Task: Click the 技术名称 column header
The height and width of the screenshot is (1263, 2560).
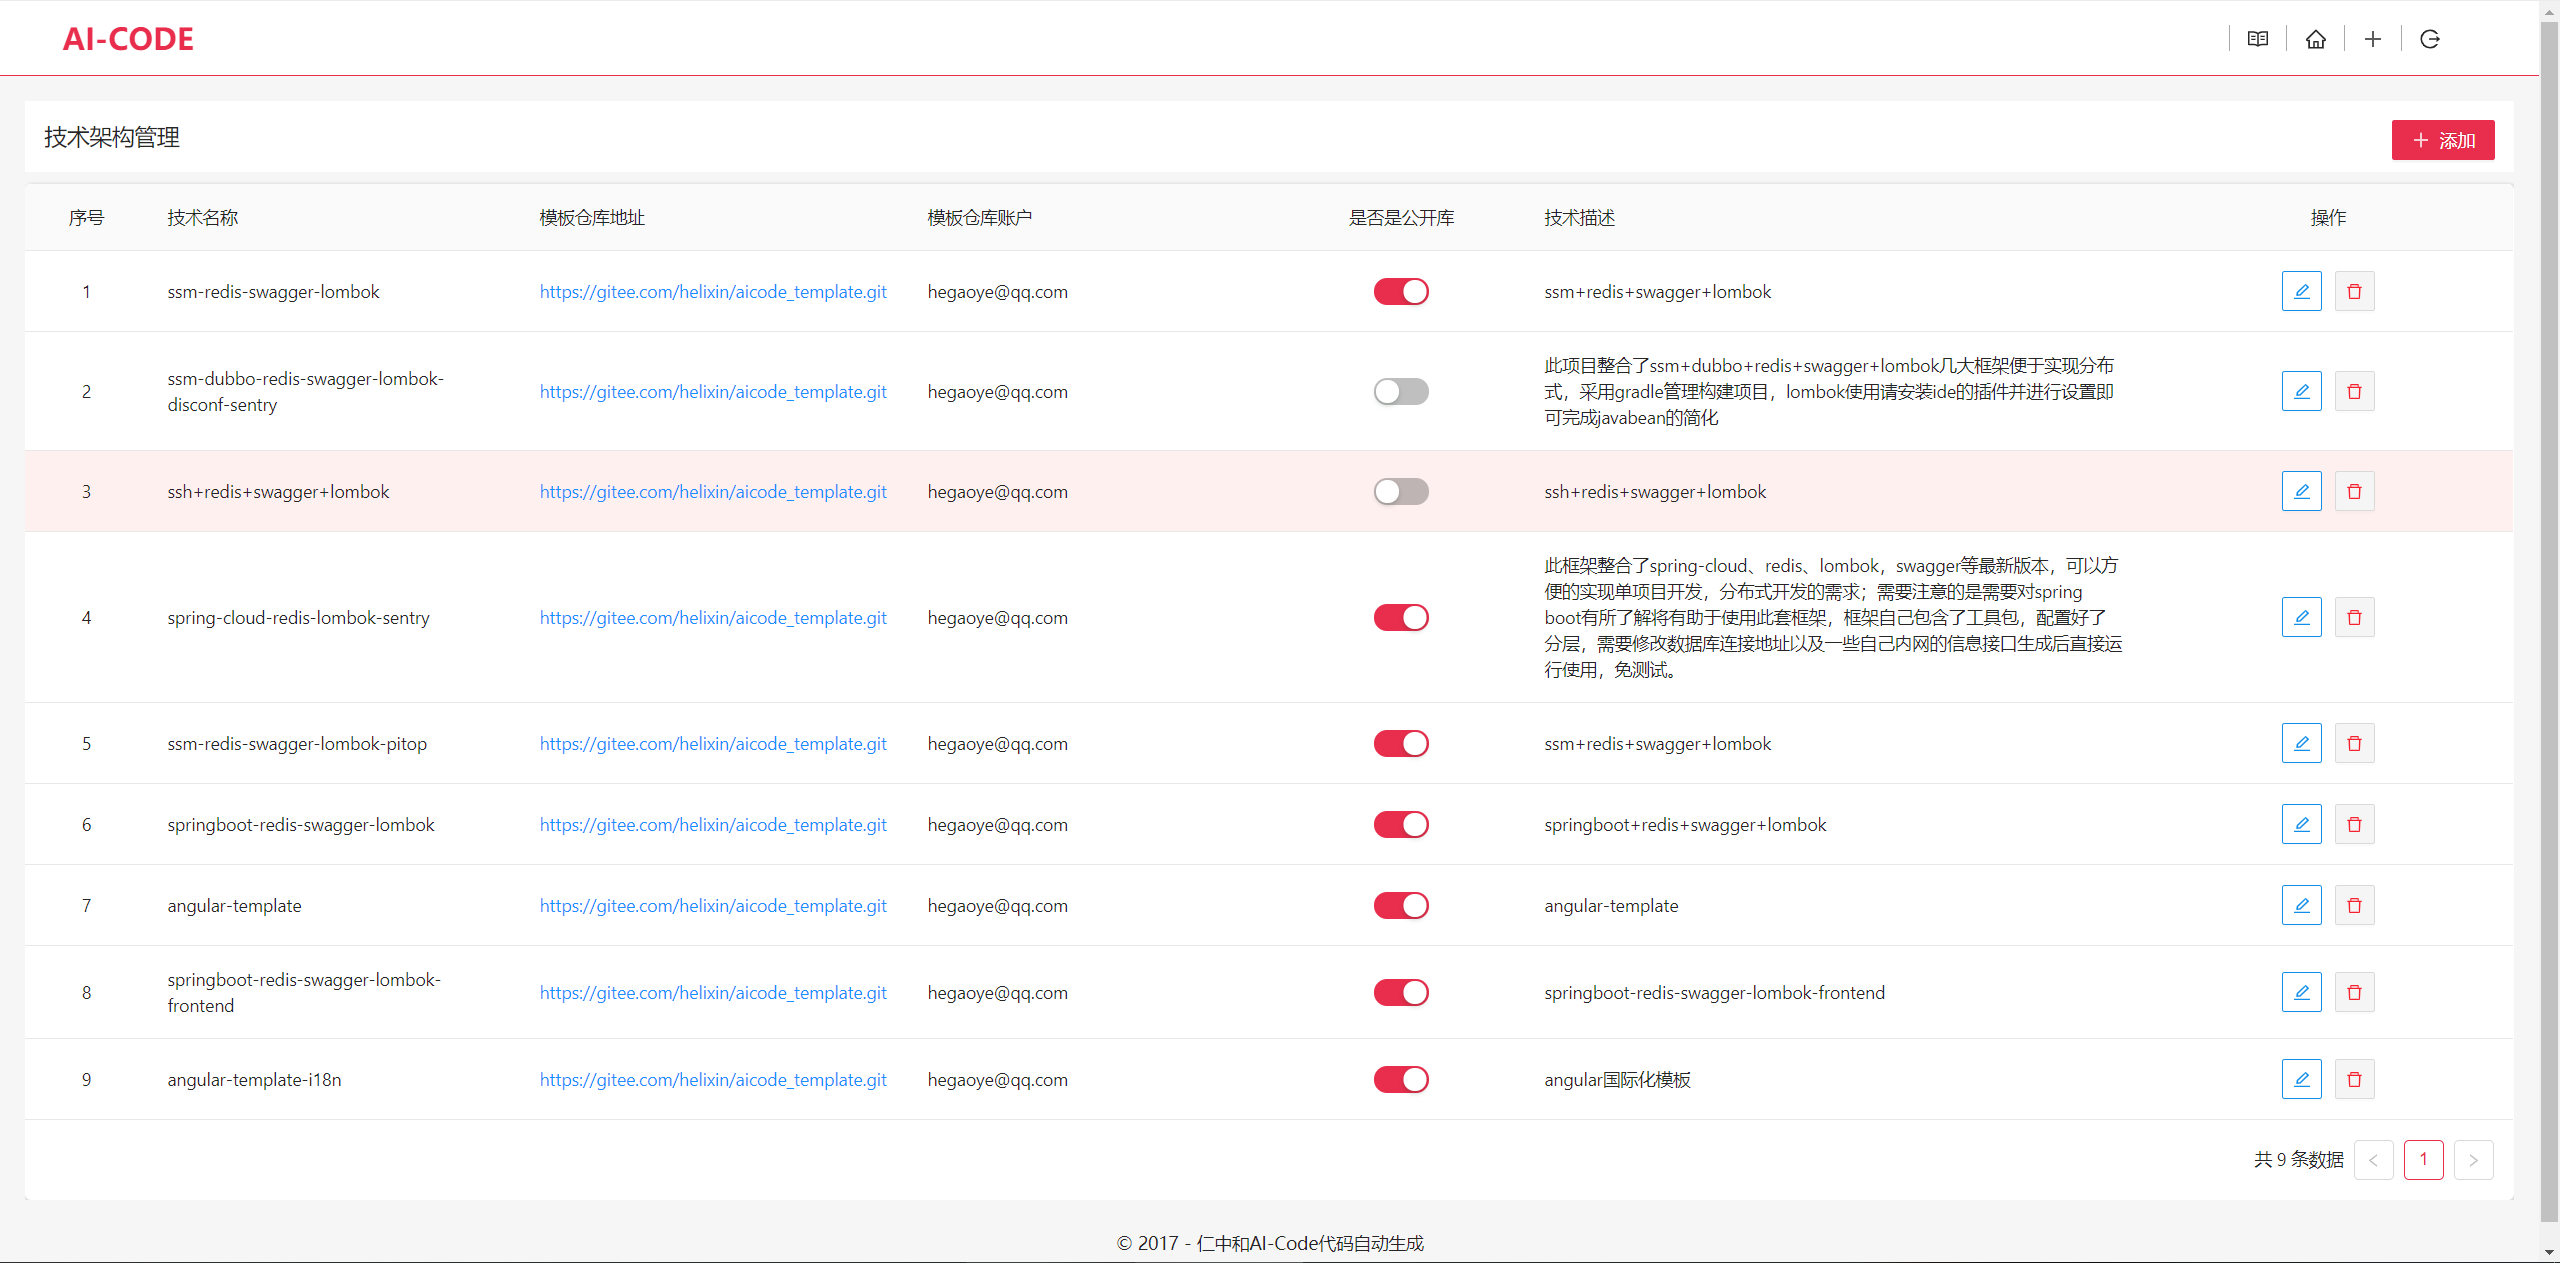Action: (202, 217)
